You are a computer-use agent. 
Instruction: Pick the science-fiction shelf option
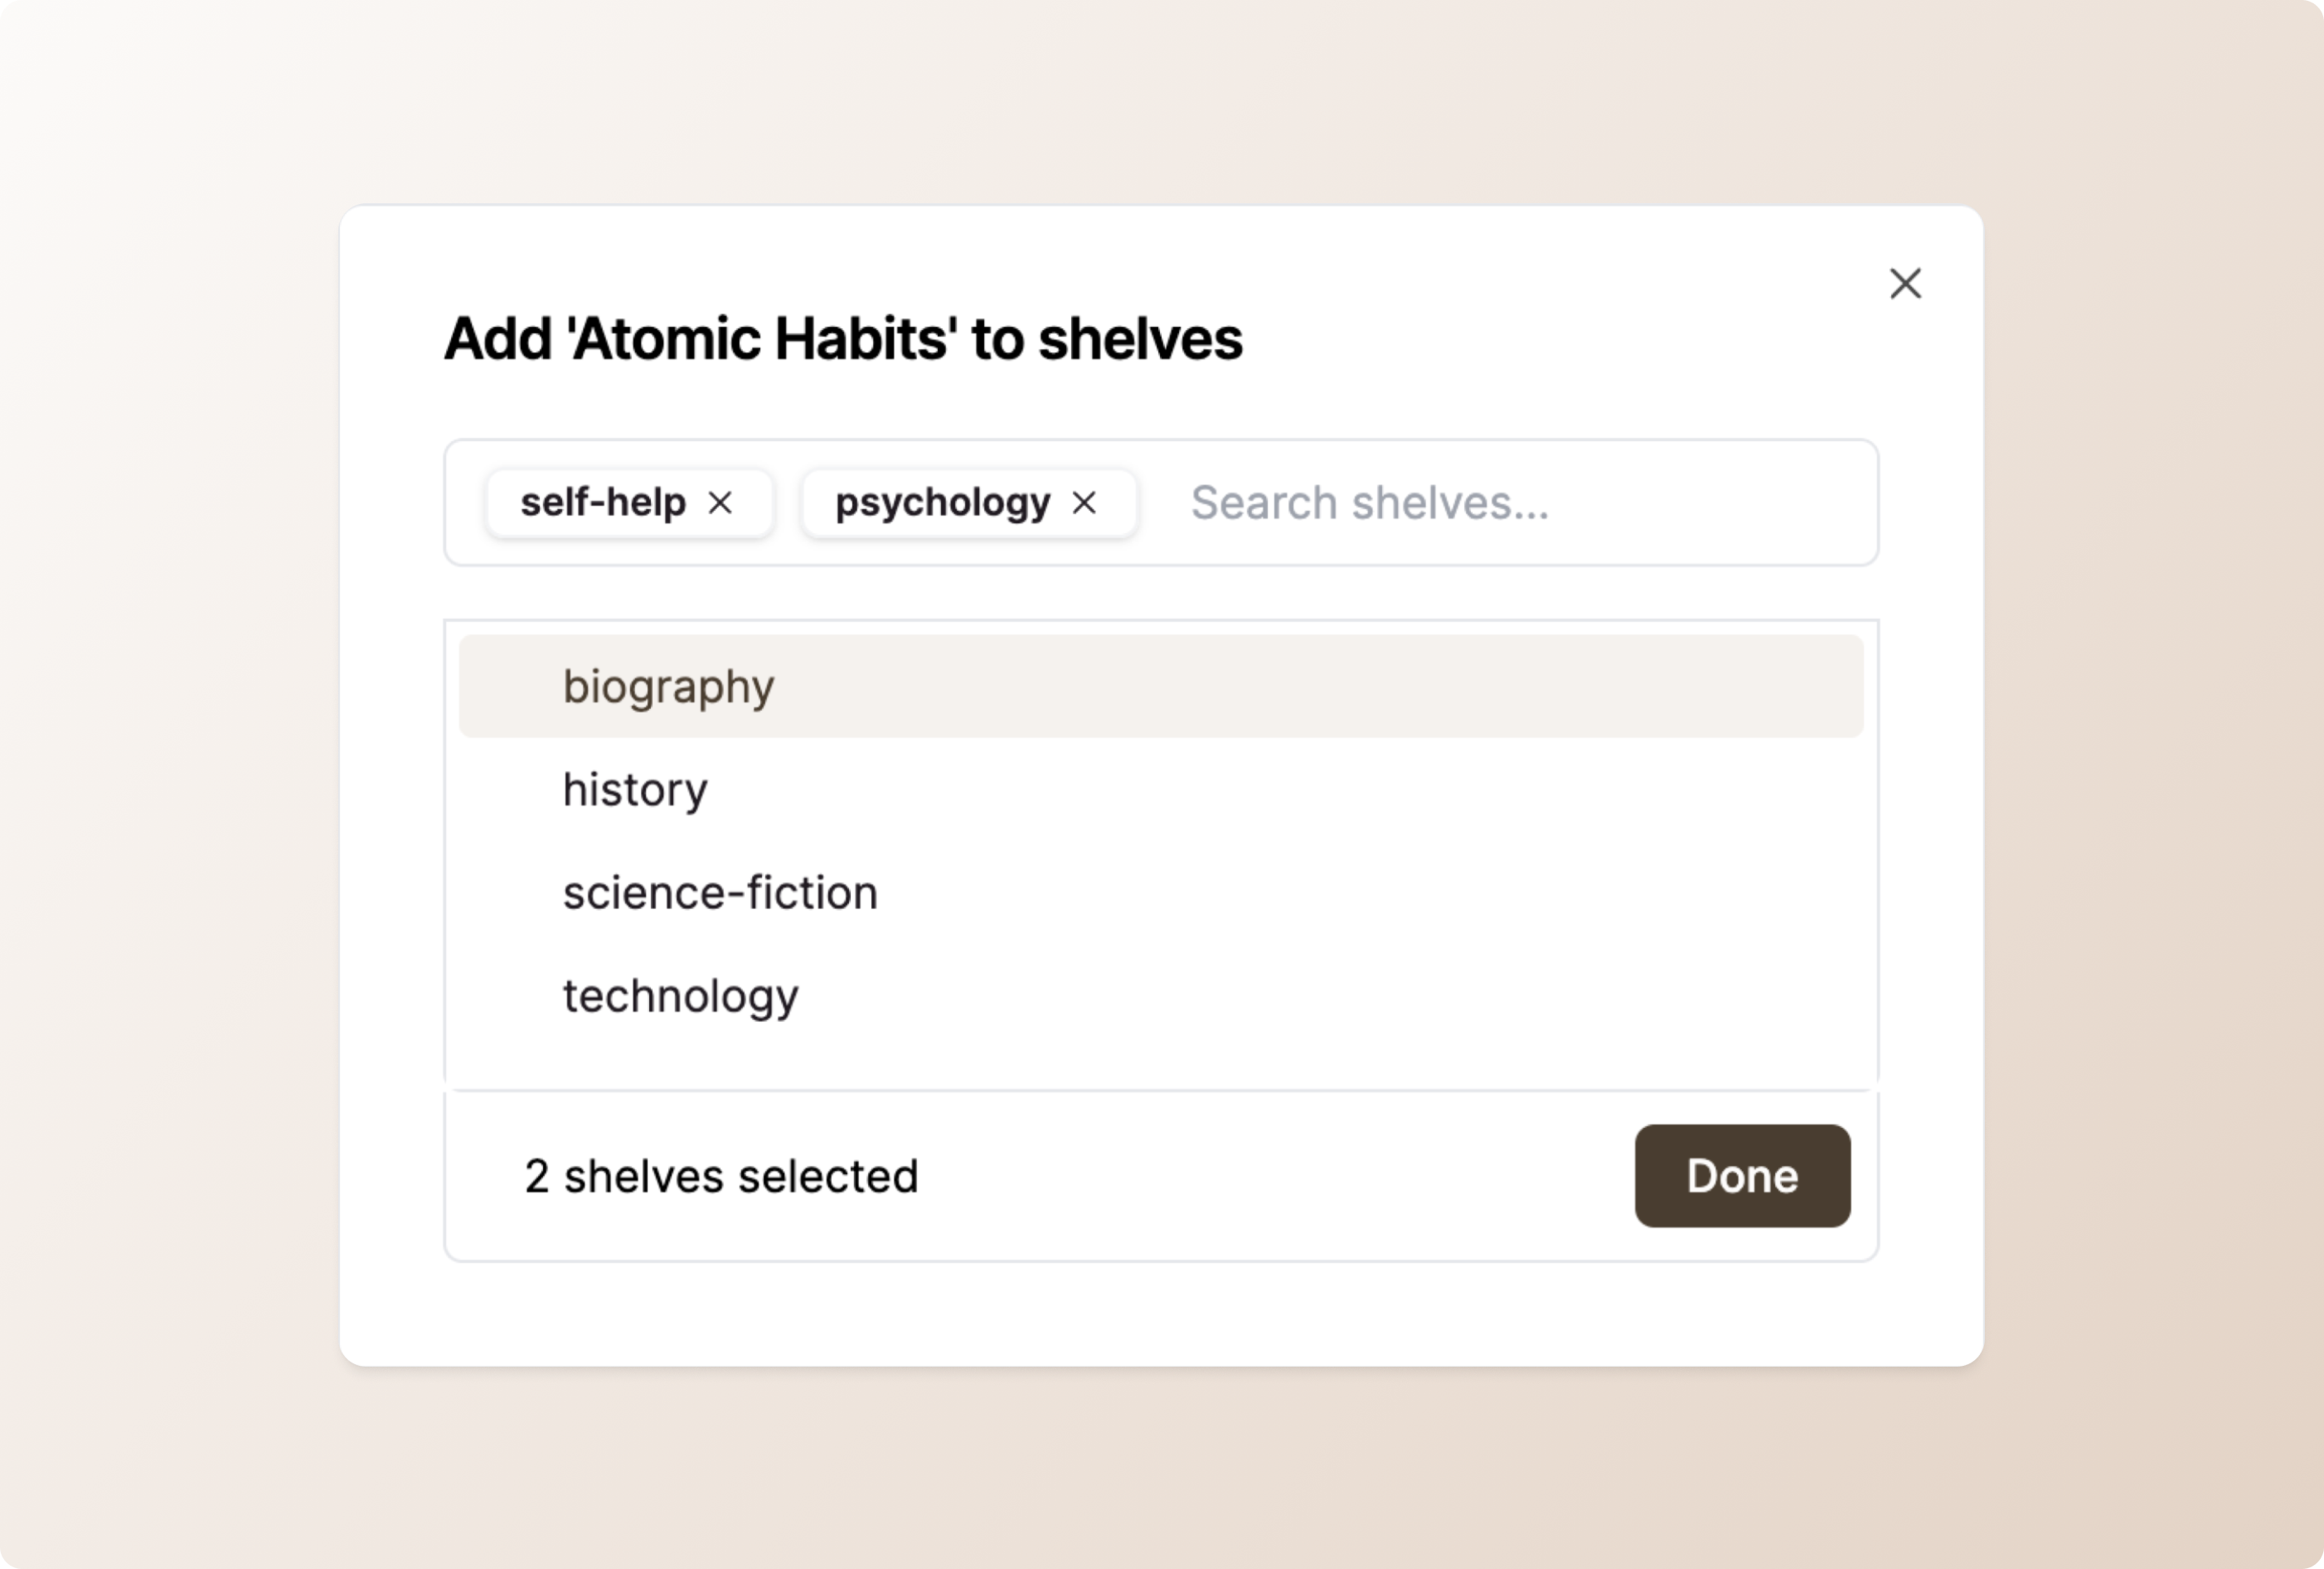tap(1161, 892)
